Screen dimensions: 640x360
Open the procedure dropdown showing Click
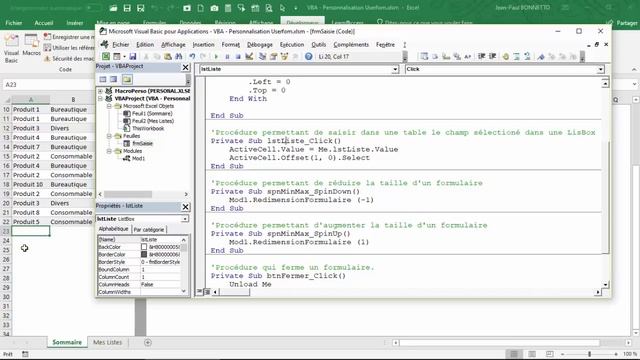coord(600,69)
